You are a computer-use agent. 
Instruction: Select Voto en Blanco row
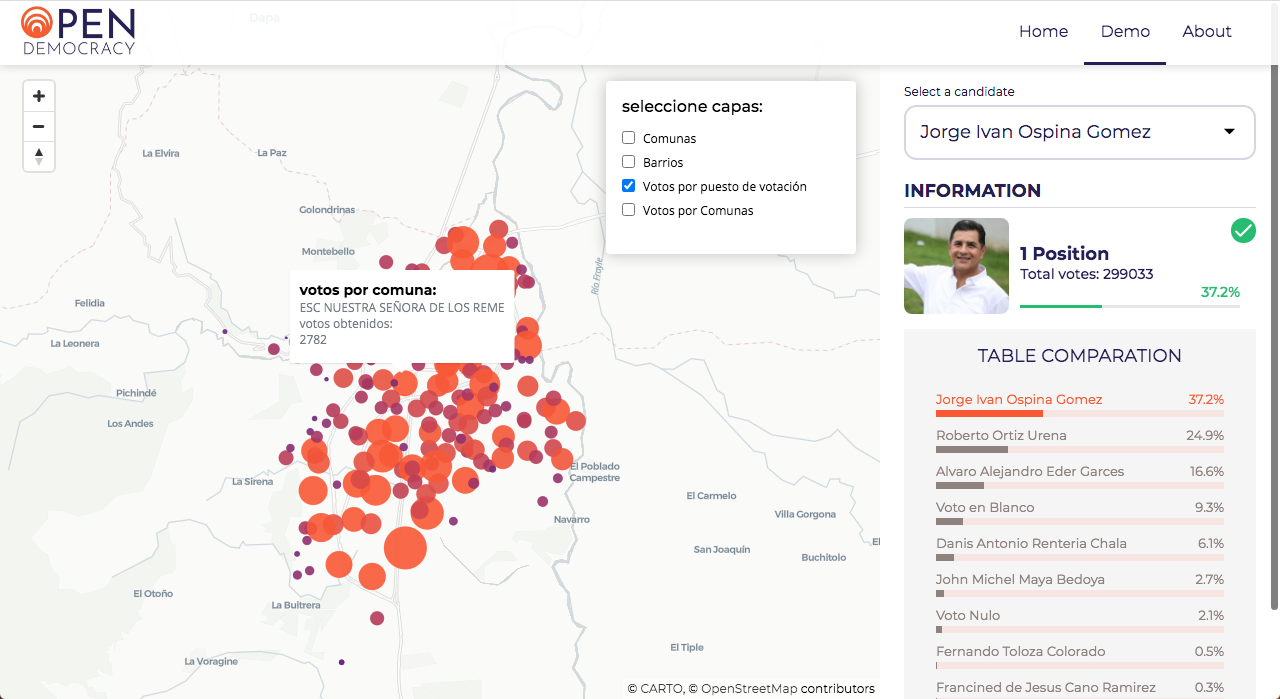point(1080,513)
